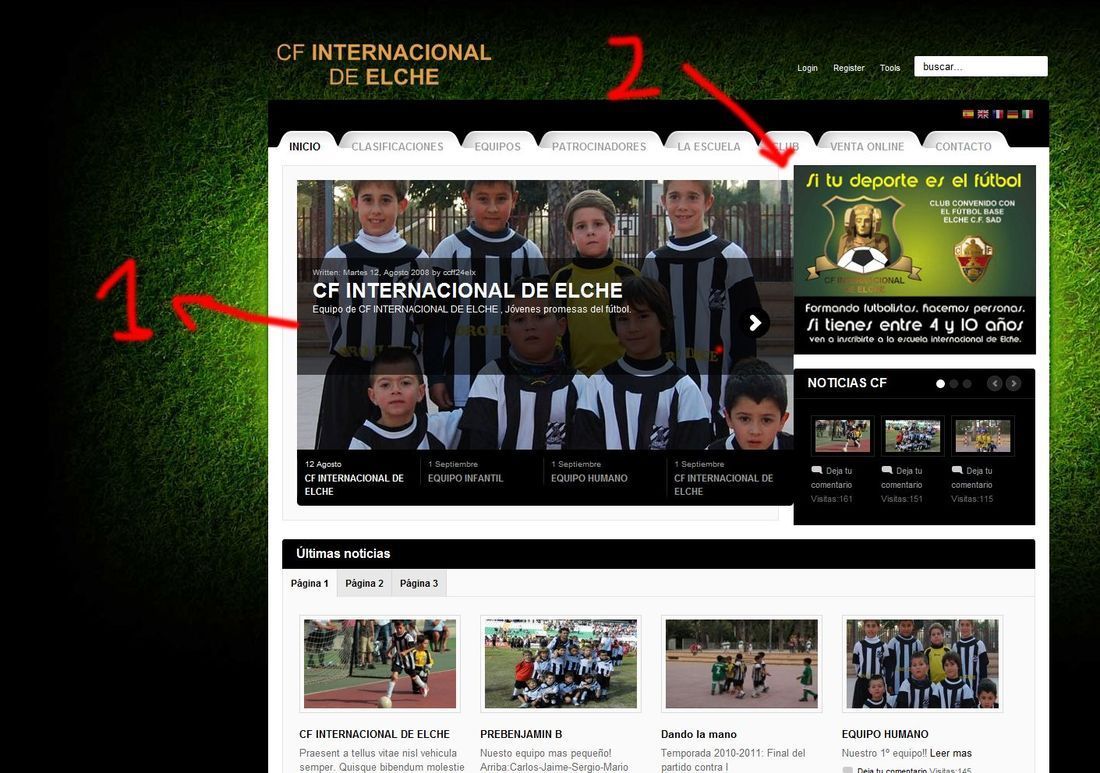Open the PATROCINADORES menu tab
The height and width of the screenshot is (773, 1100).
(x=598, y=146)
